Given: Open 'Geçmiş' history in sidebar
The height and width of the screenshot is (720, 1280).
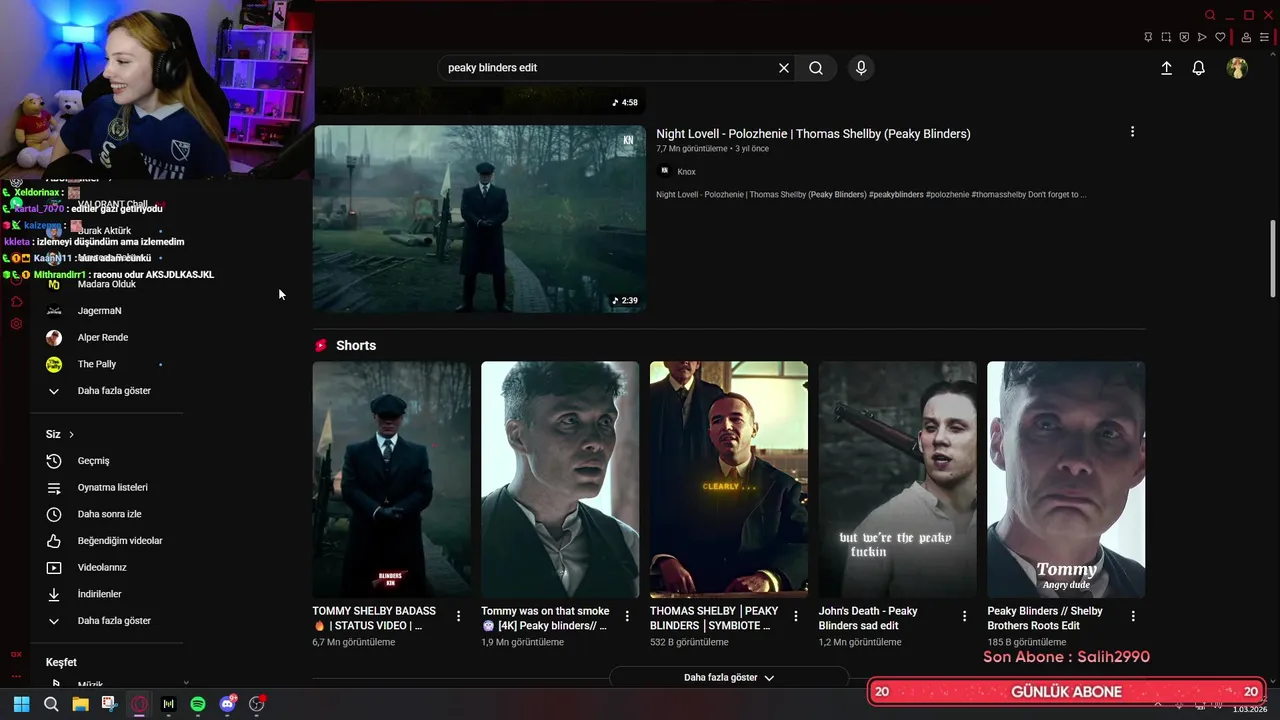Looking at the screenshot, I should click(x=106, y=461).
